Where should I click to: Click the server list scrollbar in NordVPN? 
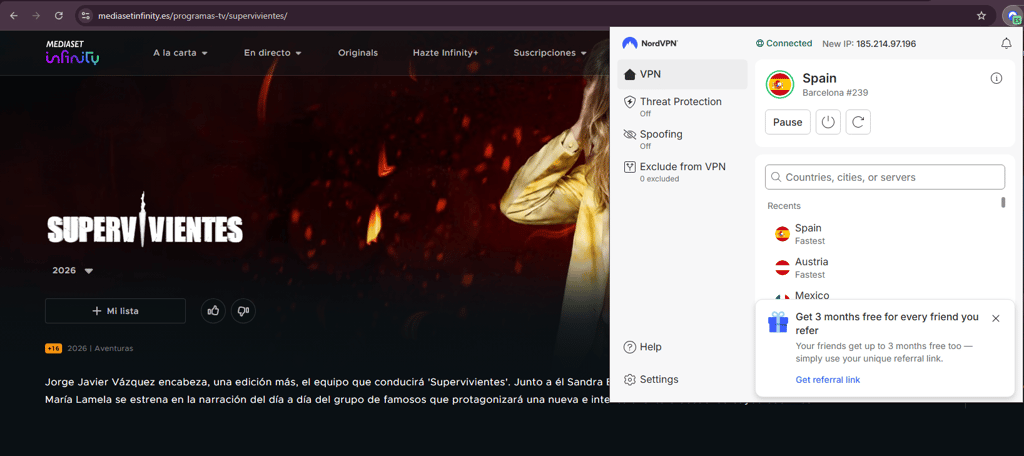coord(1004,203)
